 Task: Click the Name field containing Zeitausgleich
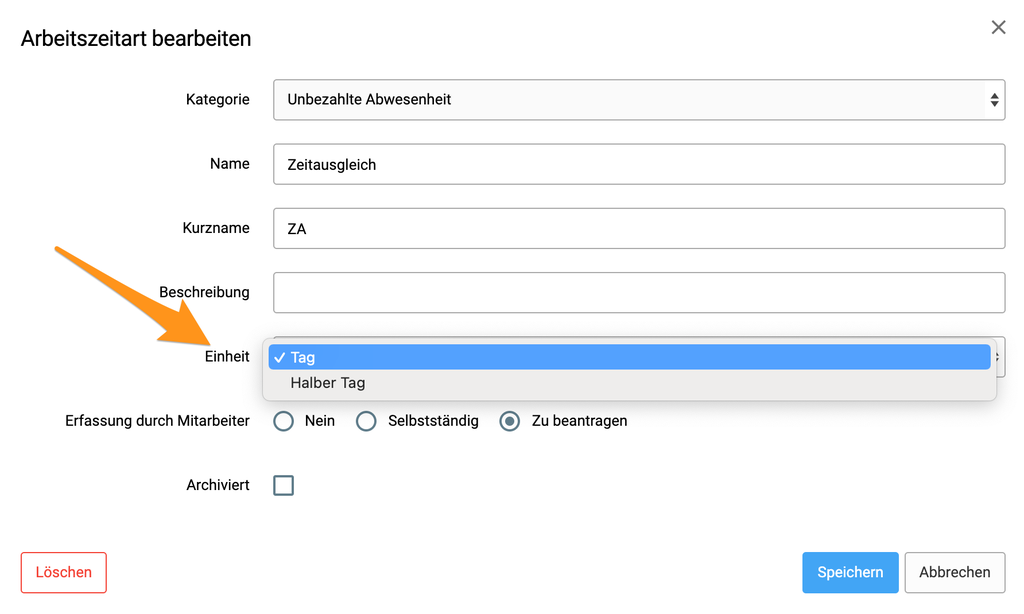[639, 164]
